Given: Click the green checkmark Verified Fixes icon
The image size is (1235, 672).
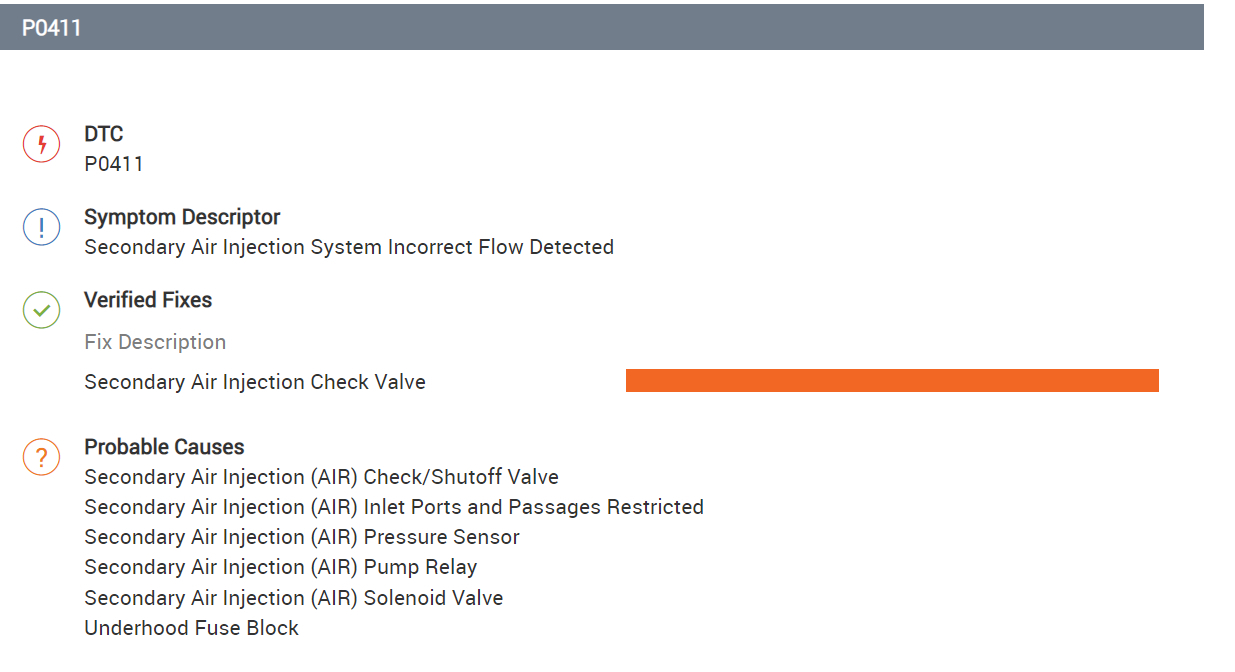Looking at the screenshot, I should coord(41,310).
